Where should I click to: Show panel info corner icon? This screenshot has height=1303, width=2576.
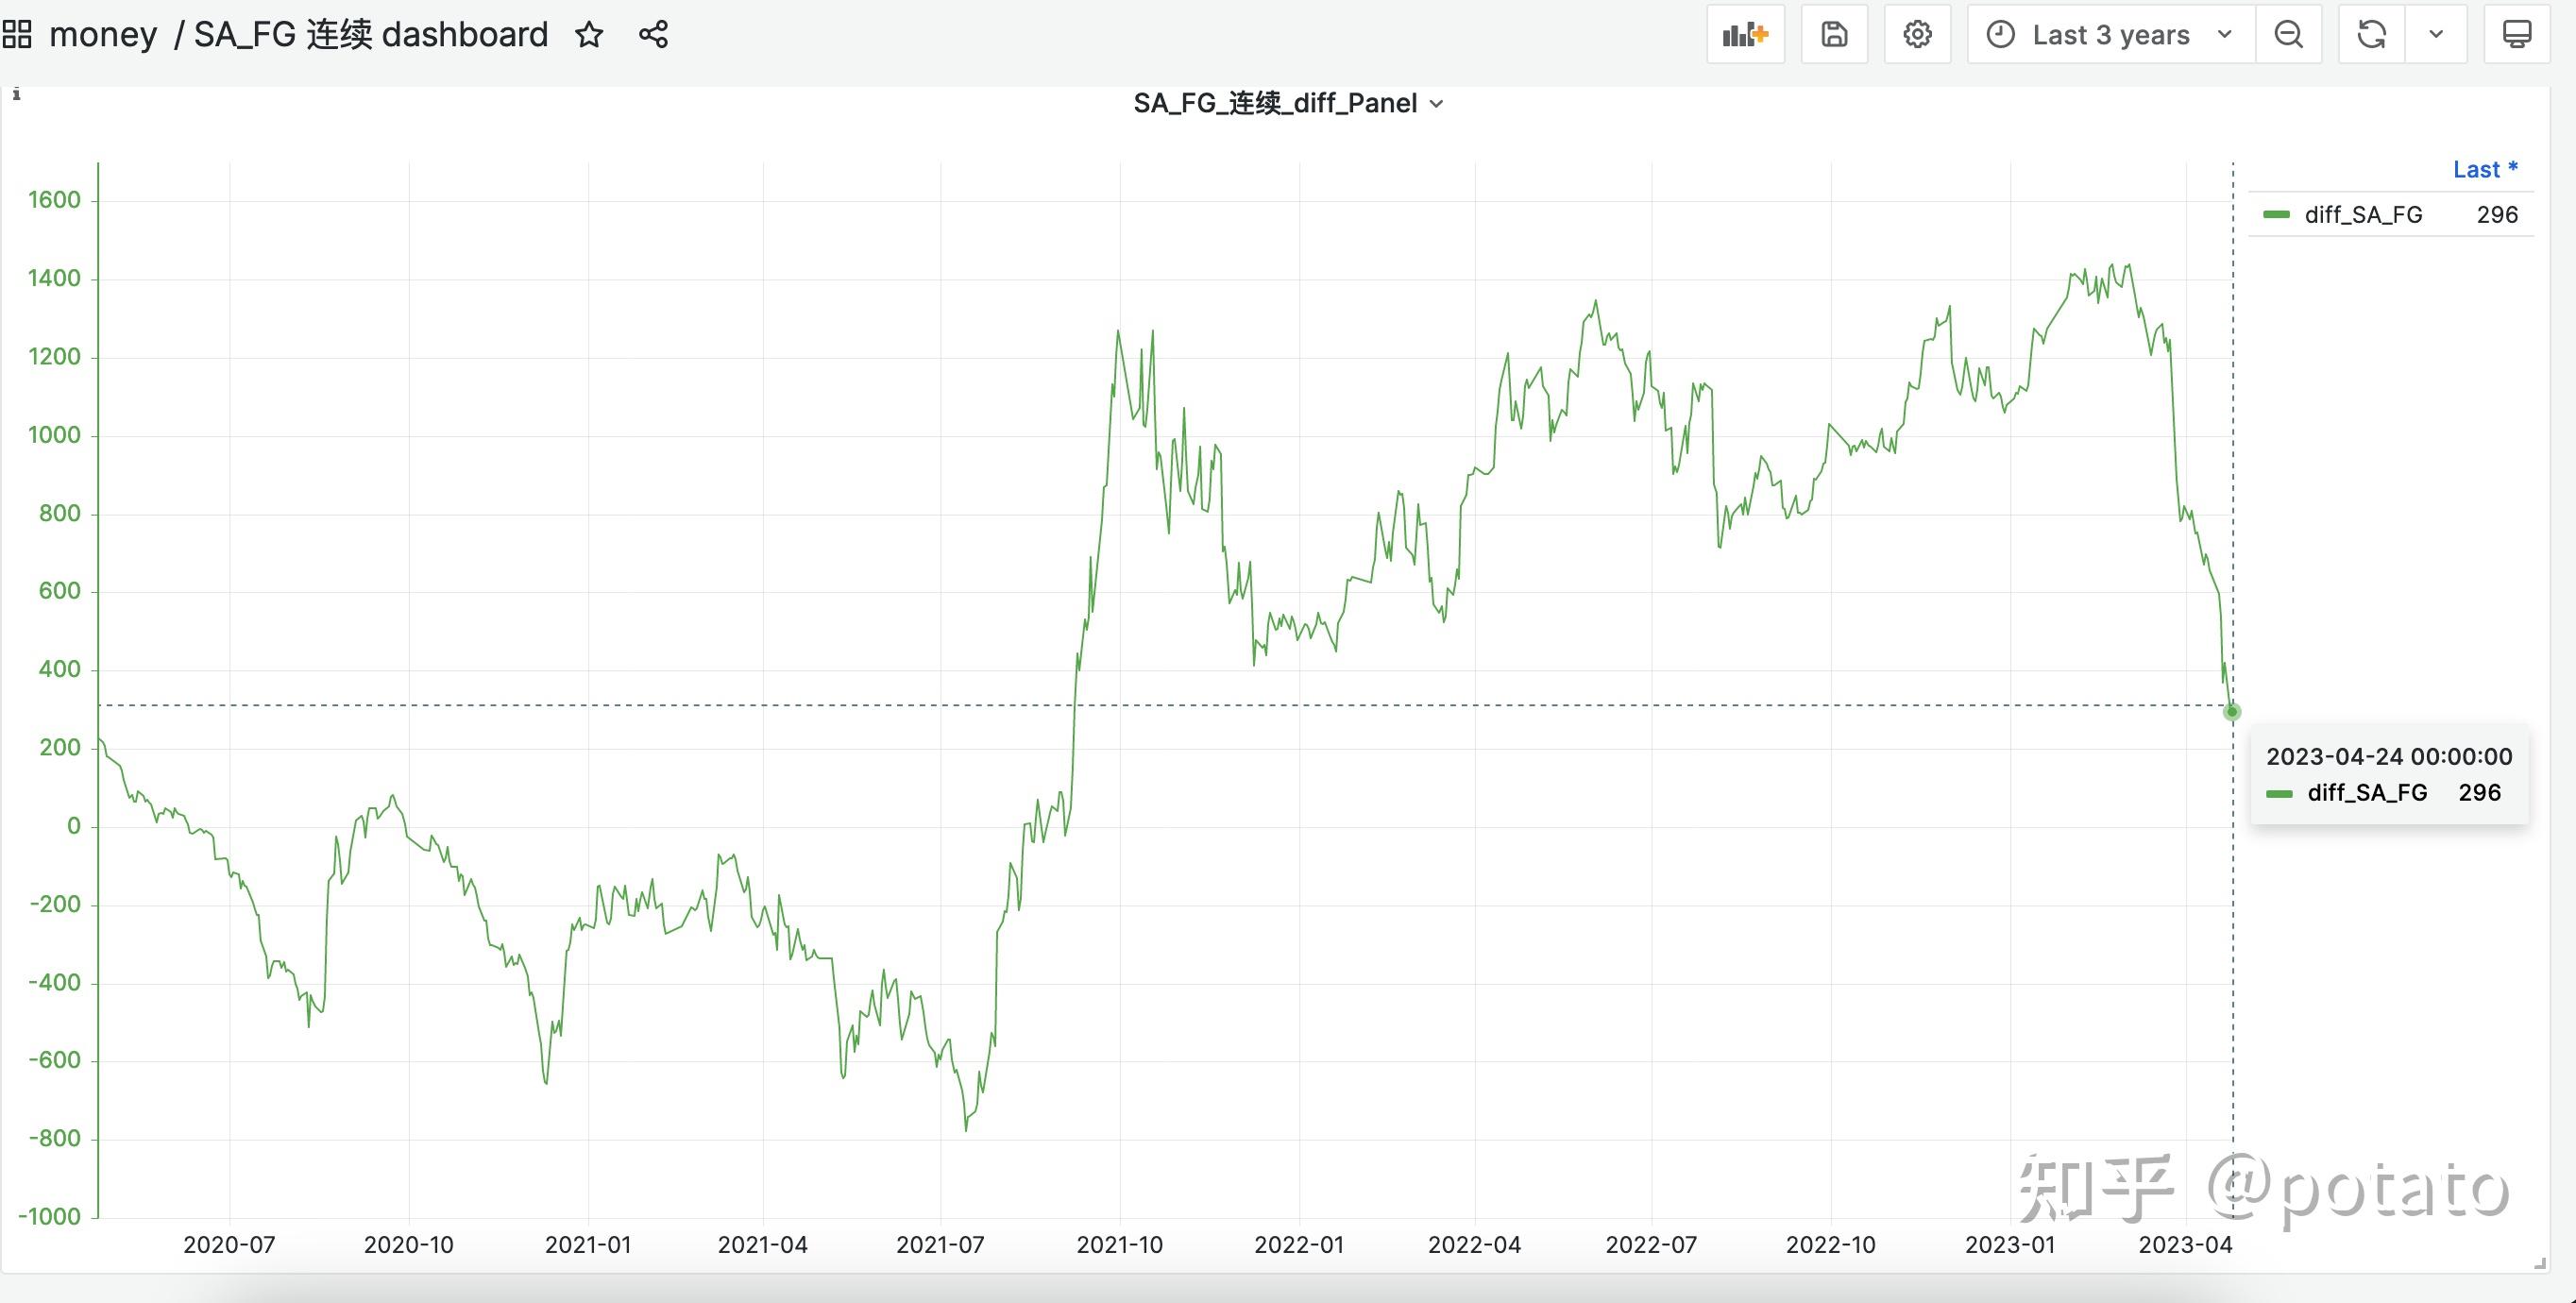click(16, 94)
